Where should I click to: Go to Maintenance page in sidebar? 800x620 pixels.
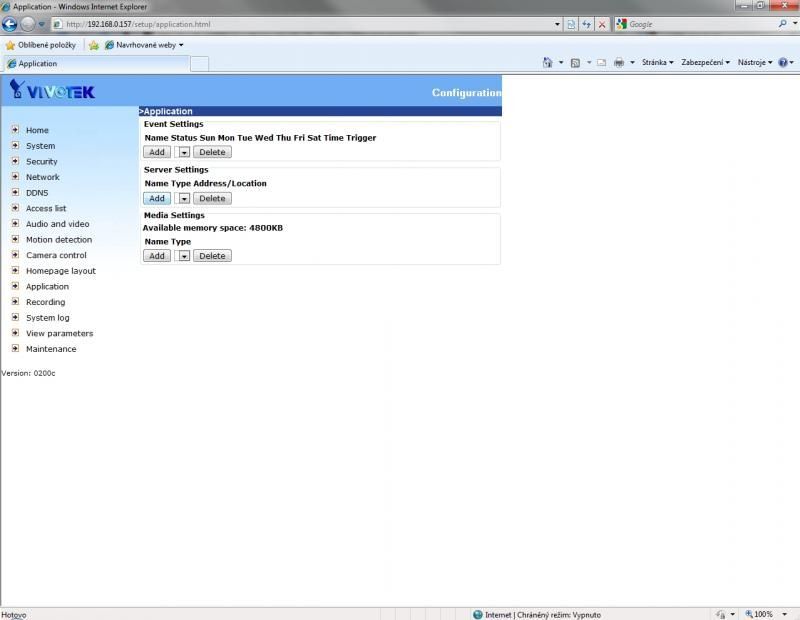point(50,349)
